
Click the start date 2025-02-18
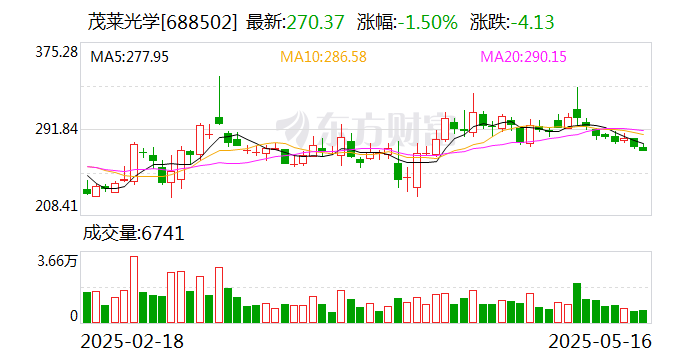pos(132,341)
